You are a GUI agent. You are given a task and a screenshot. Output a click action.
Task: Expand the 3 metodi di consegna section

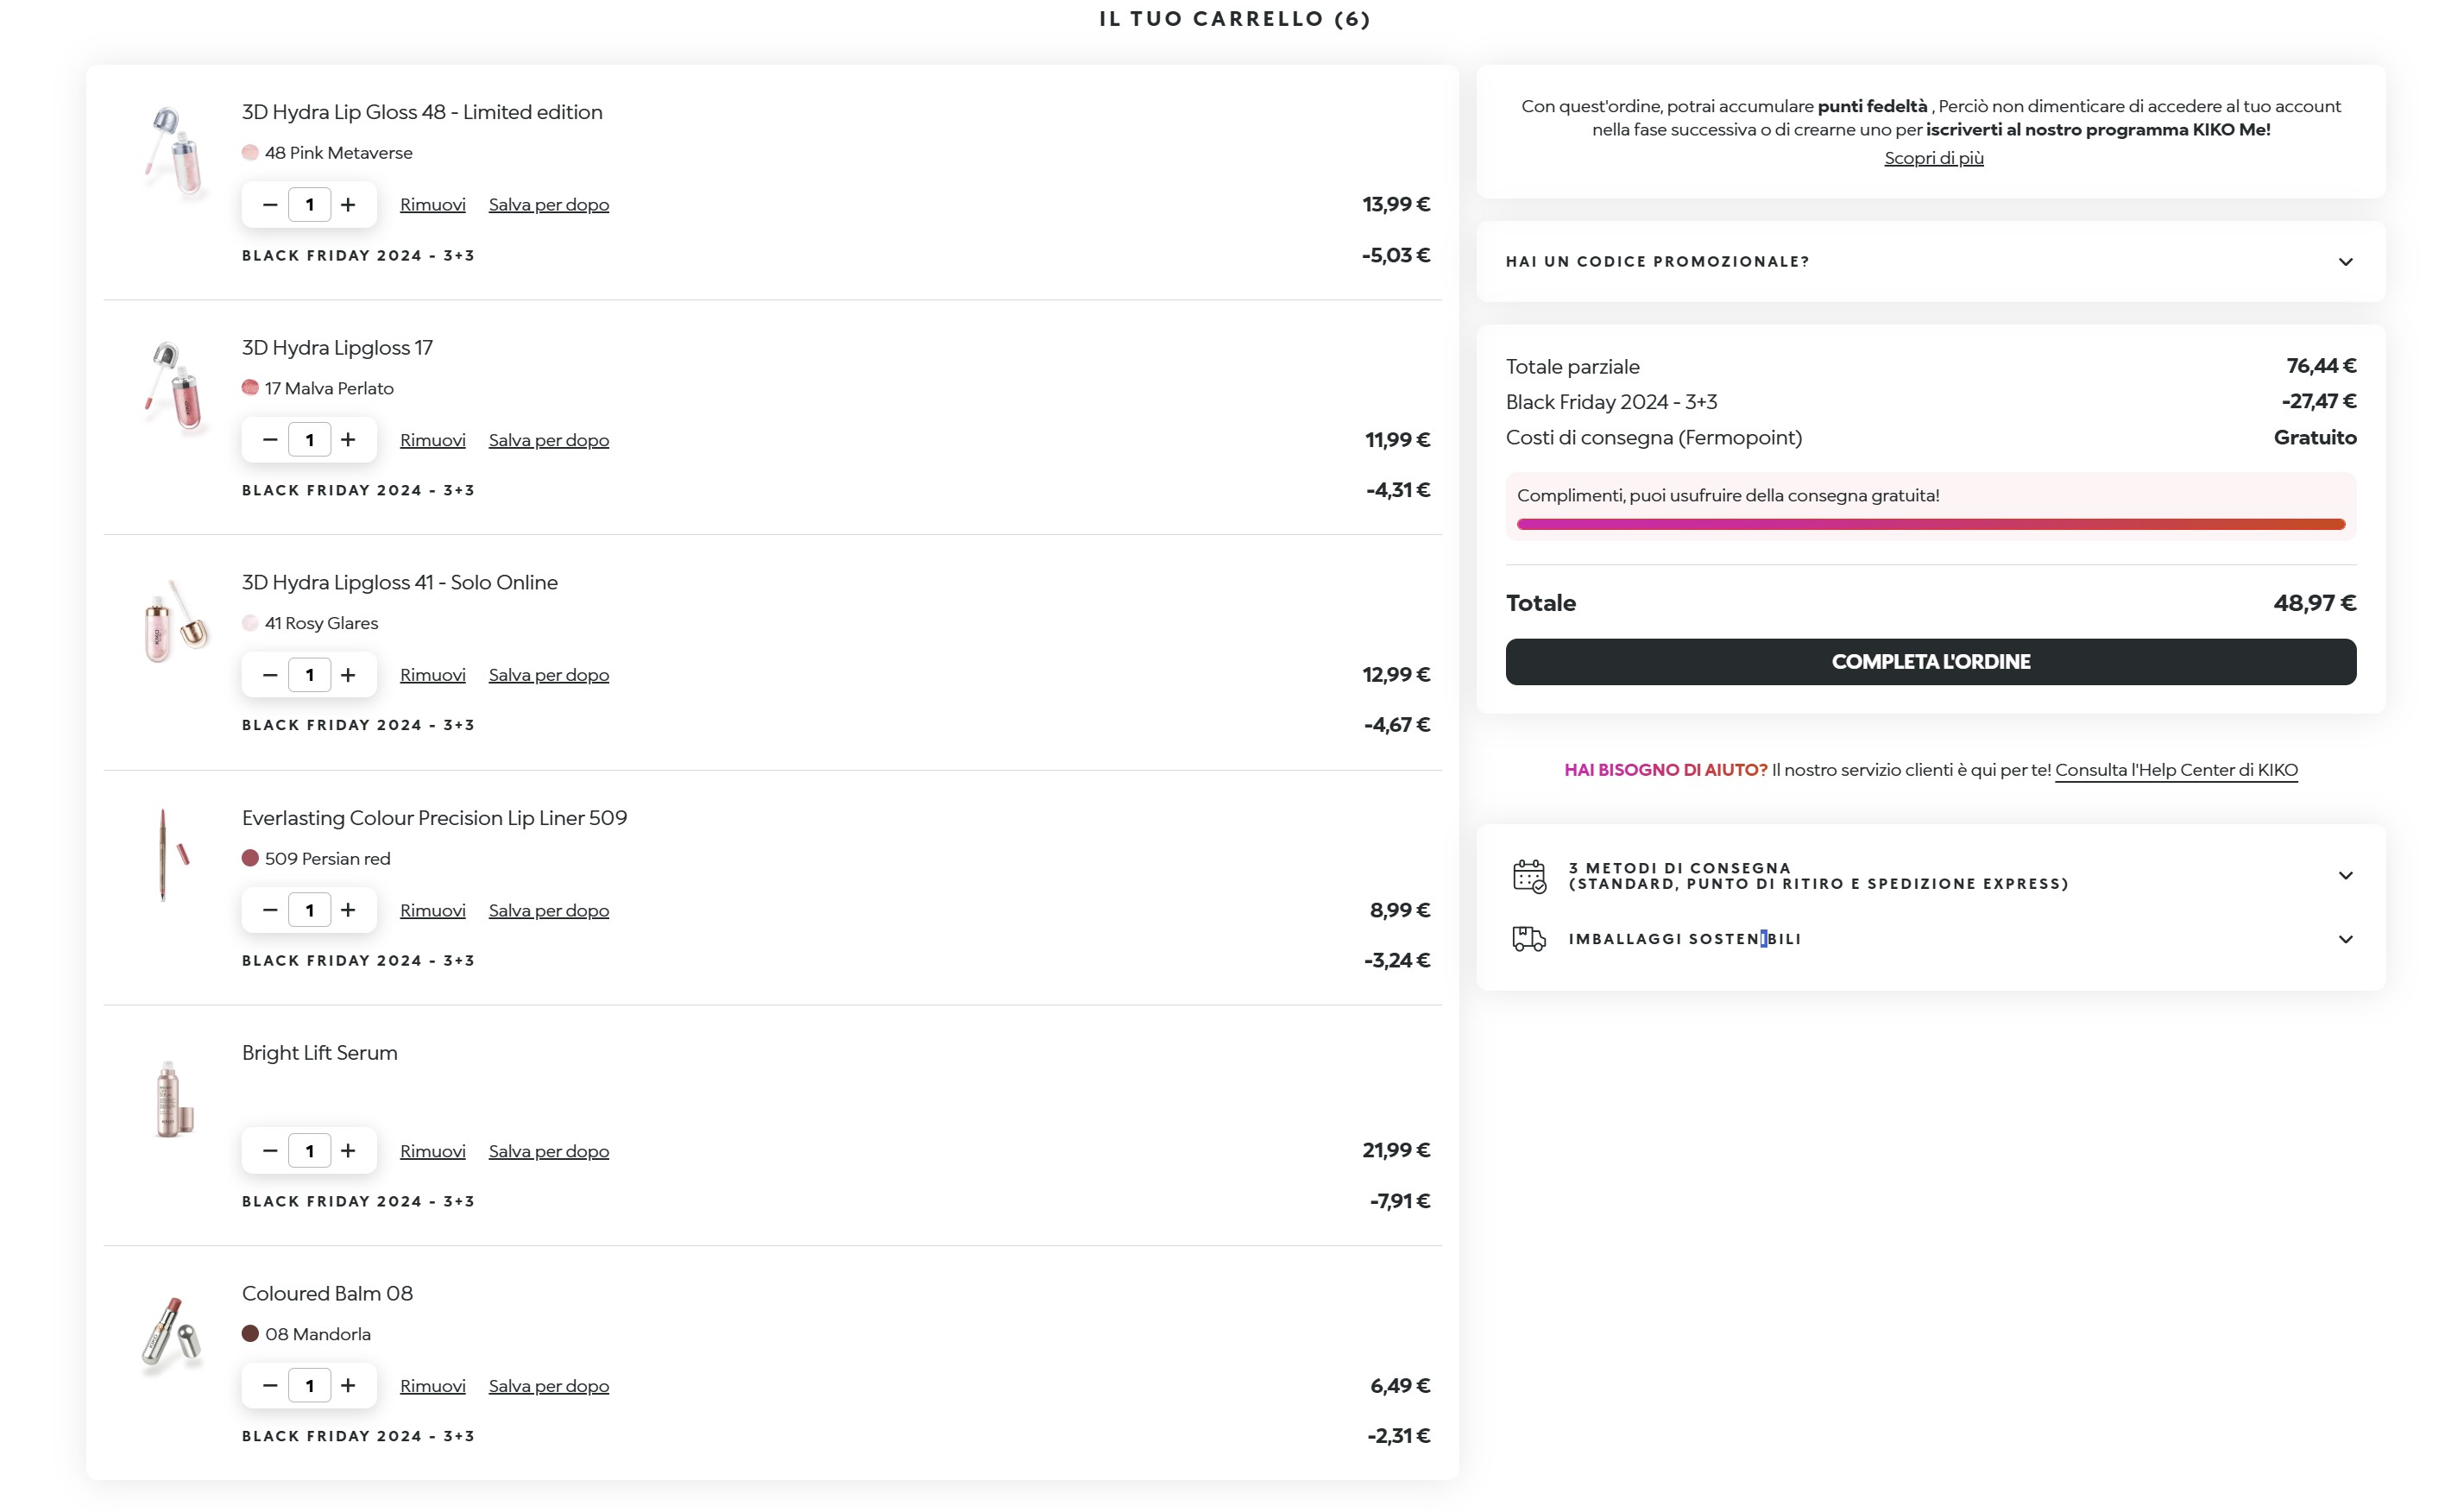[2345, 876]
